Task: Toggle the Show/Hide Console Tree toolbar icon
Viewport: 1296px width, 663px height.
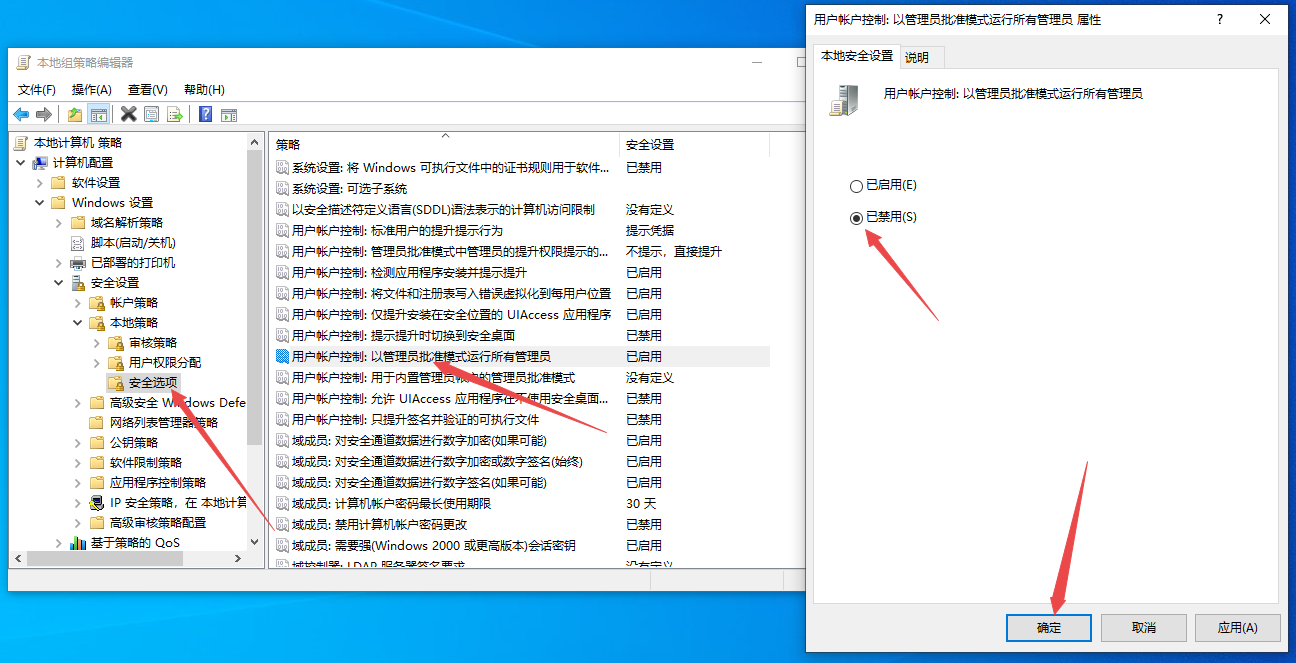Action: pyautogui.click(x=97, y=114)
